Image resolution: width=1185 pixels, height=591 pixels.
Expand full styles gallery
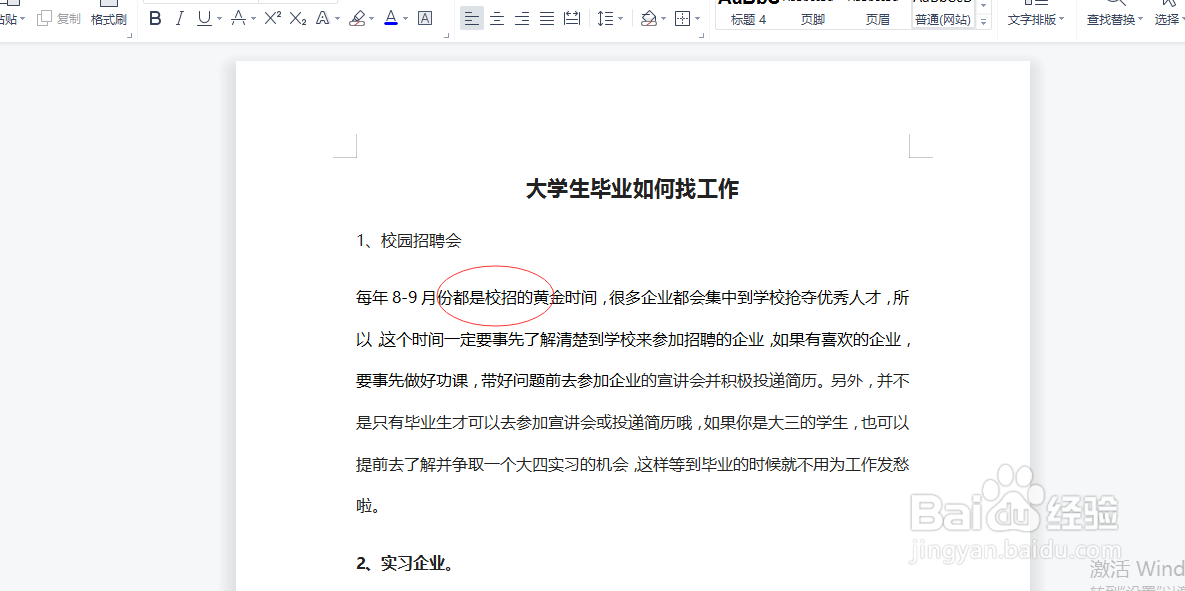983,22
